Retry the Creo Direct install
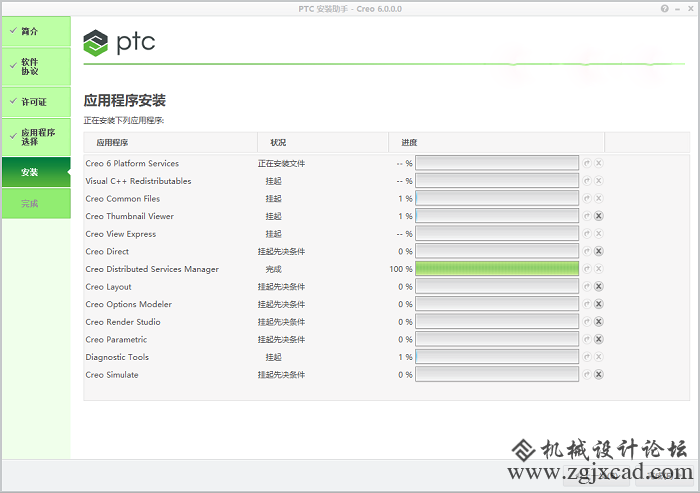The width and height of the screenshot is (700, 493). pos(587,251)
